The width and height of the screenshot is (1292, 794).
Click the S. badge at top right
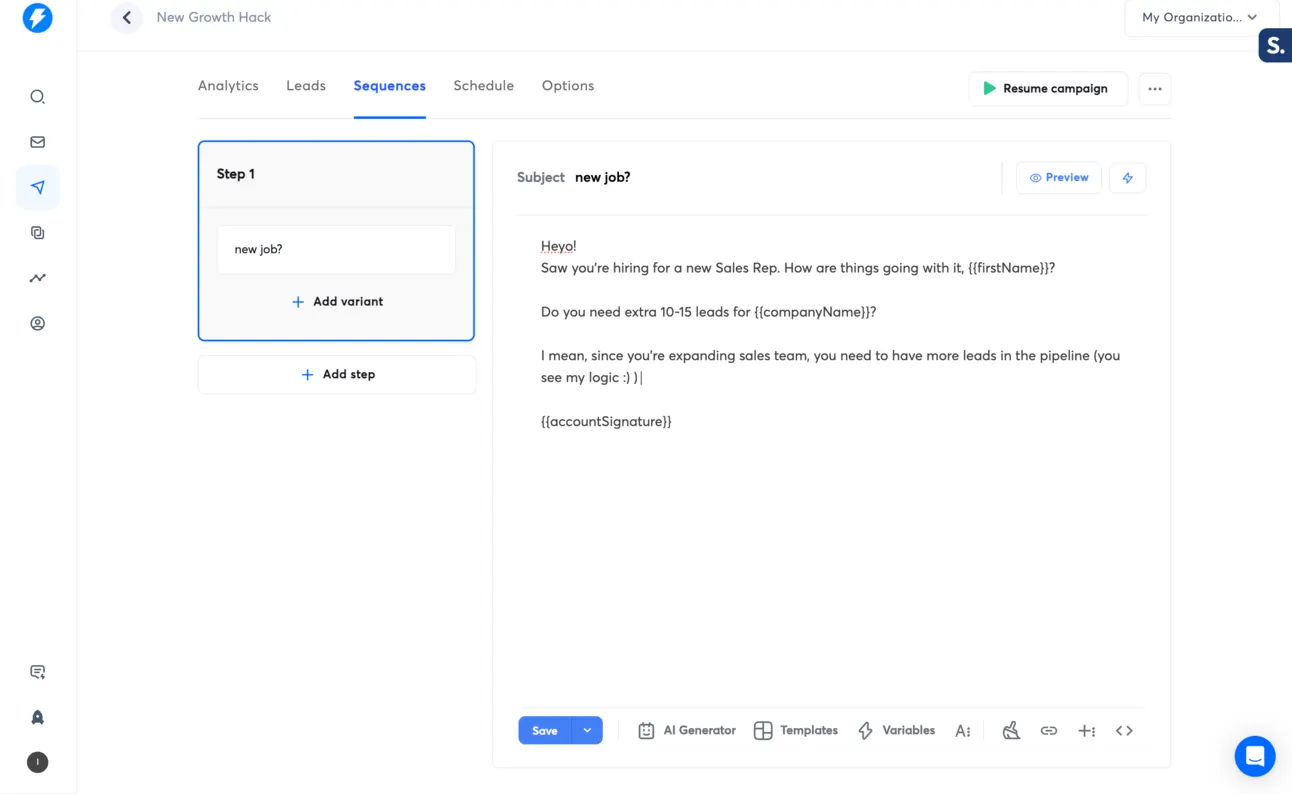click(1275, 45)
